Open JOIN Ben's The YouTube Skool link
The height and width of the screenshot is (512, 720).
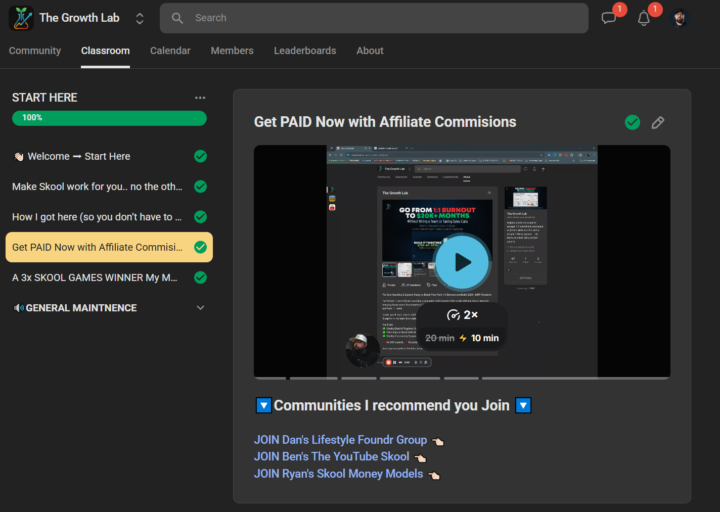[332, 456]
